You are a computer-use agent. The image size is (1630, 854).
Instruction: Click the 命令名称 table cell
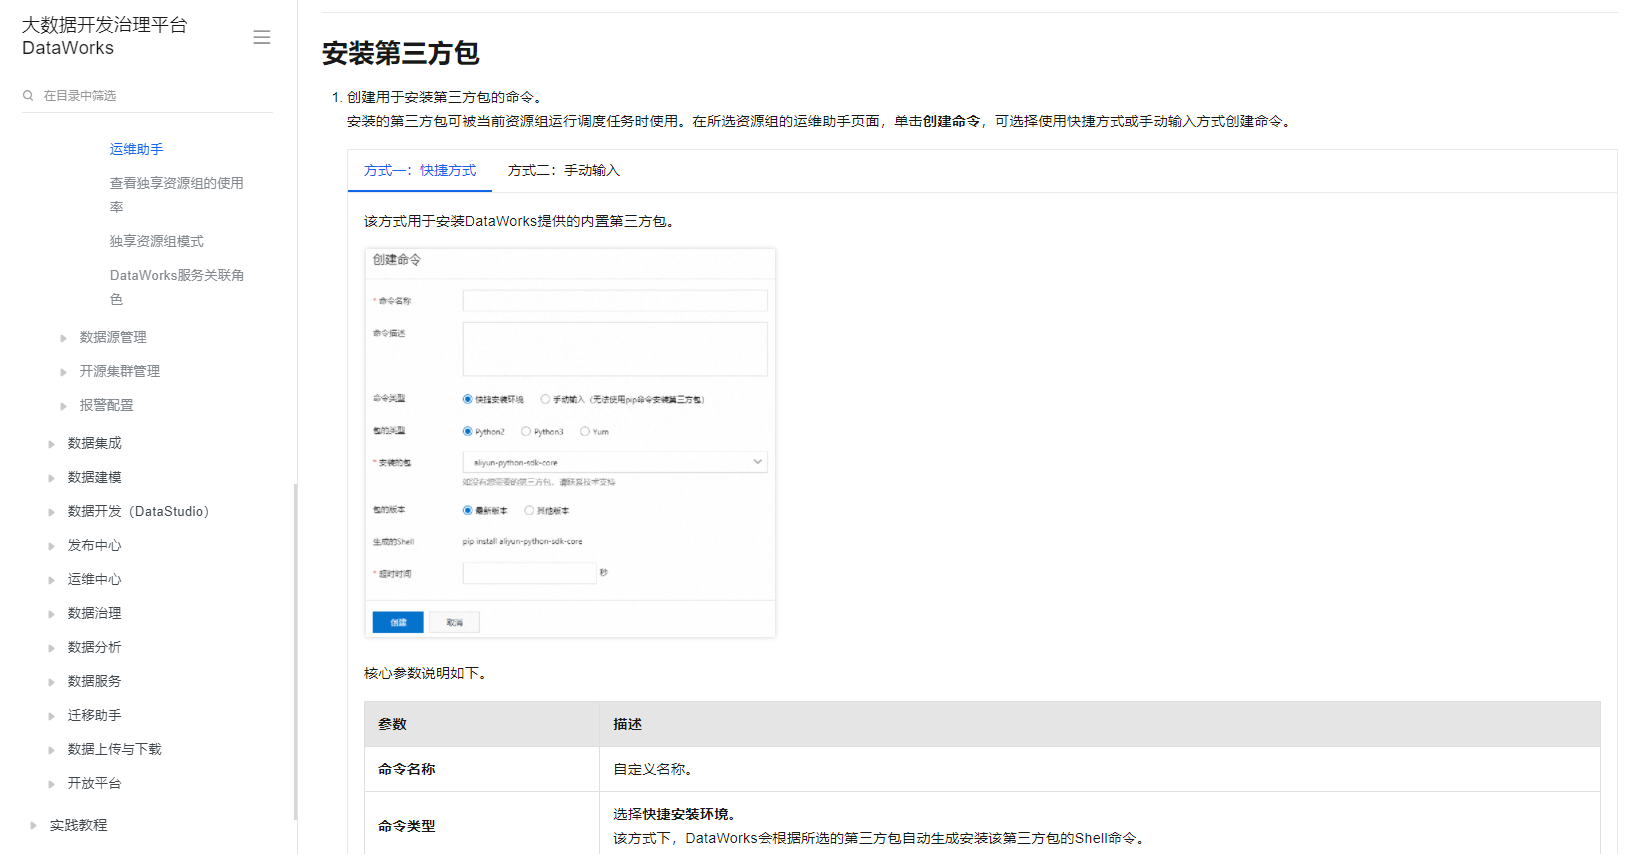[482, 769]
